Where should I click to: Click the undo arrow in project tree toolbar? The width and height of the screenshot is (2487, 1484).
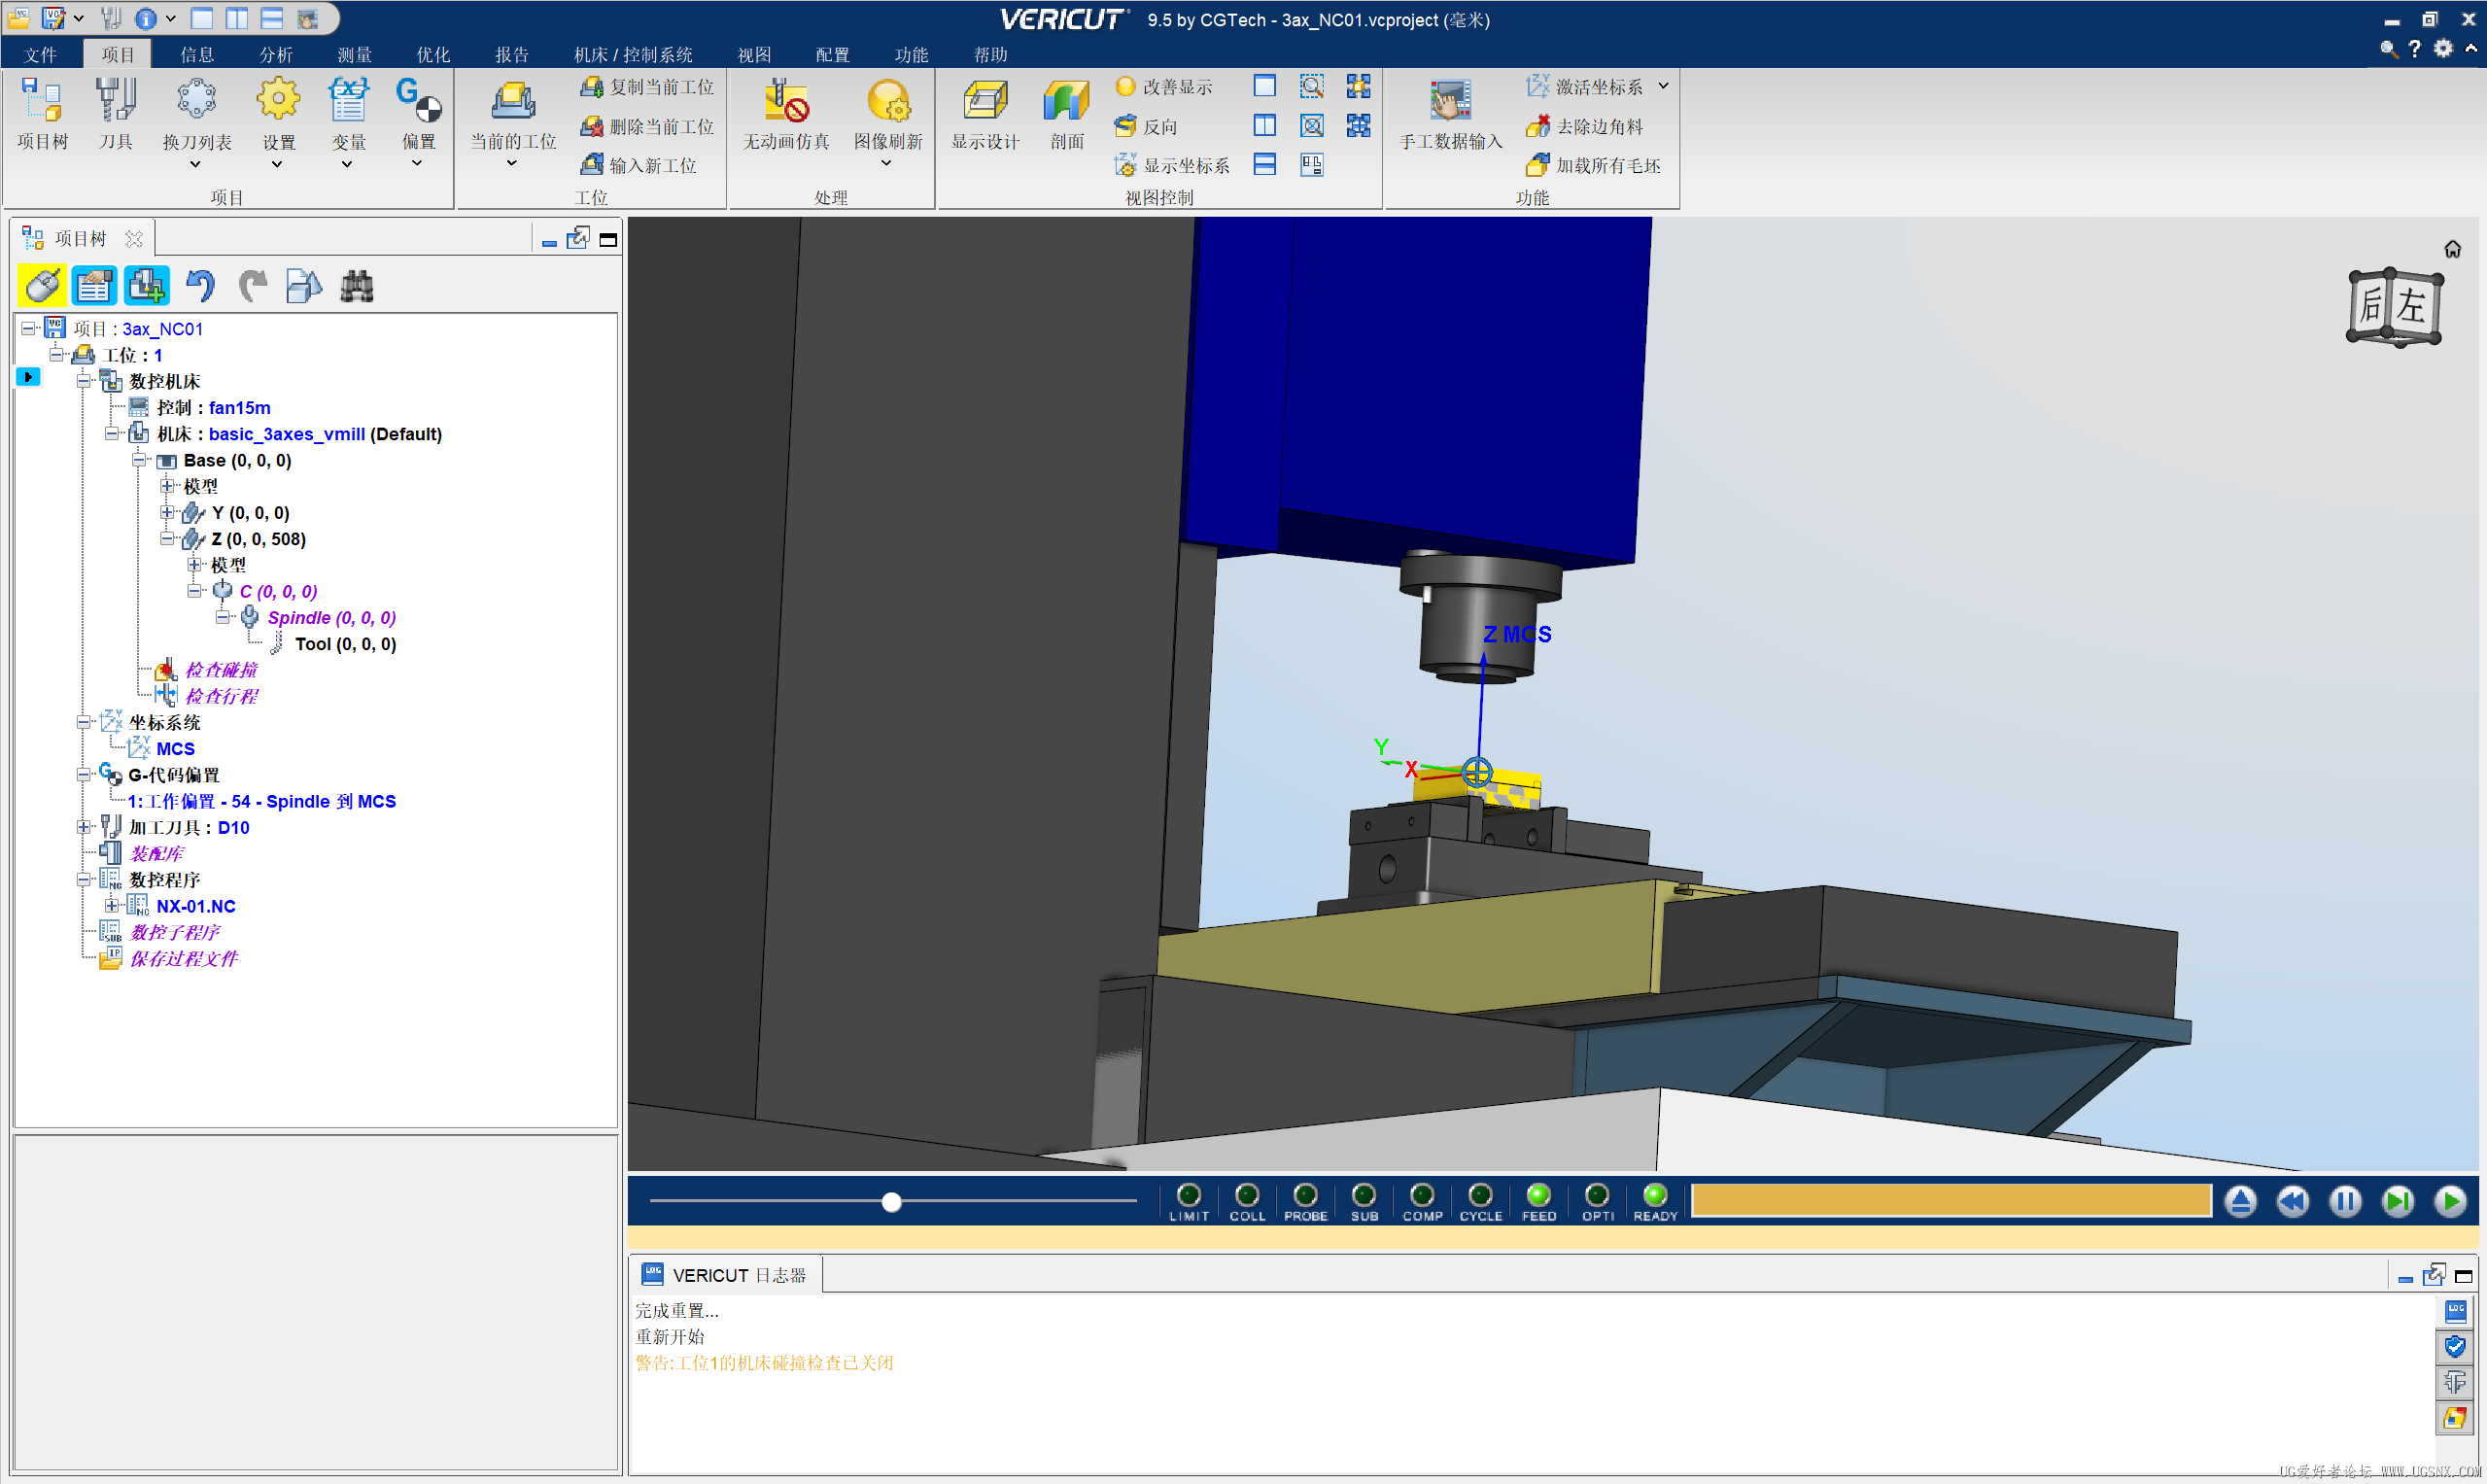pos(200,287)
